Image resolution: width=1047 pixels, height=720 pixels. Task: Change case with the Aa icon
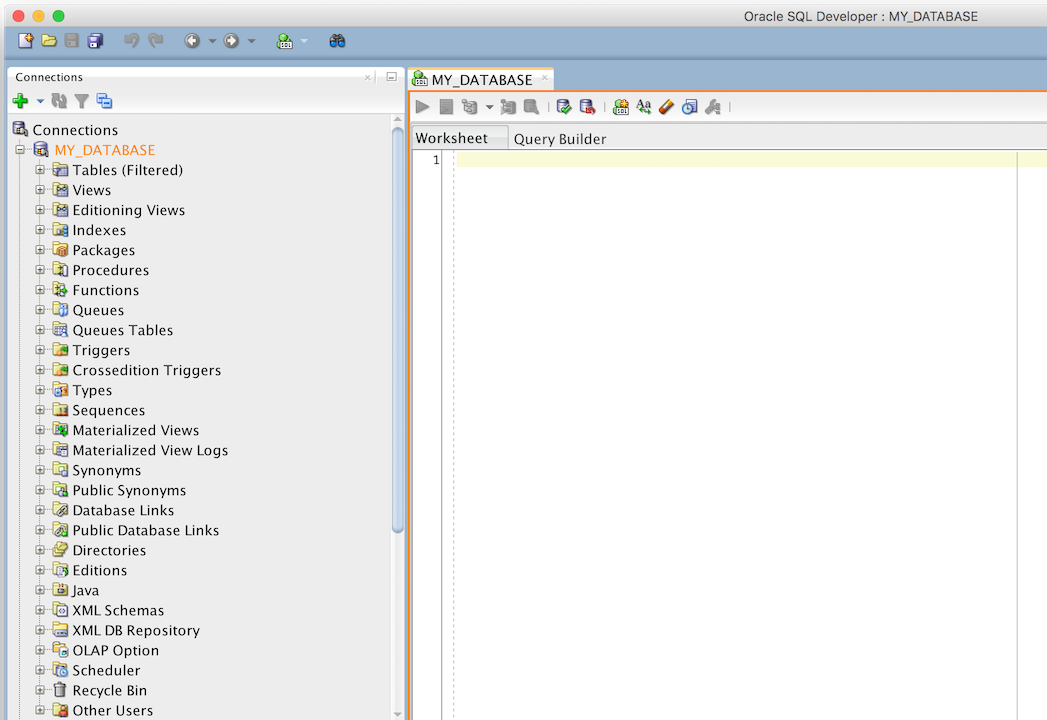click(x=644, y=106)
